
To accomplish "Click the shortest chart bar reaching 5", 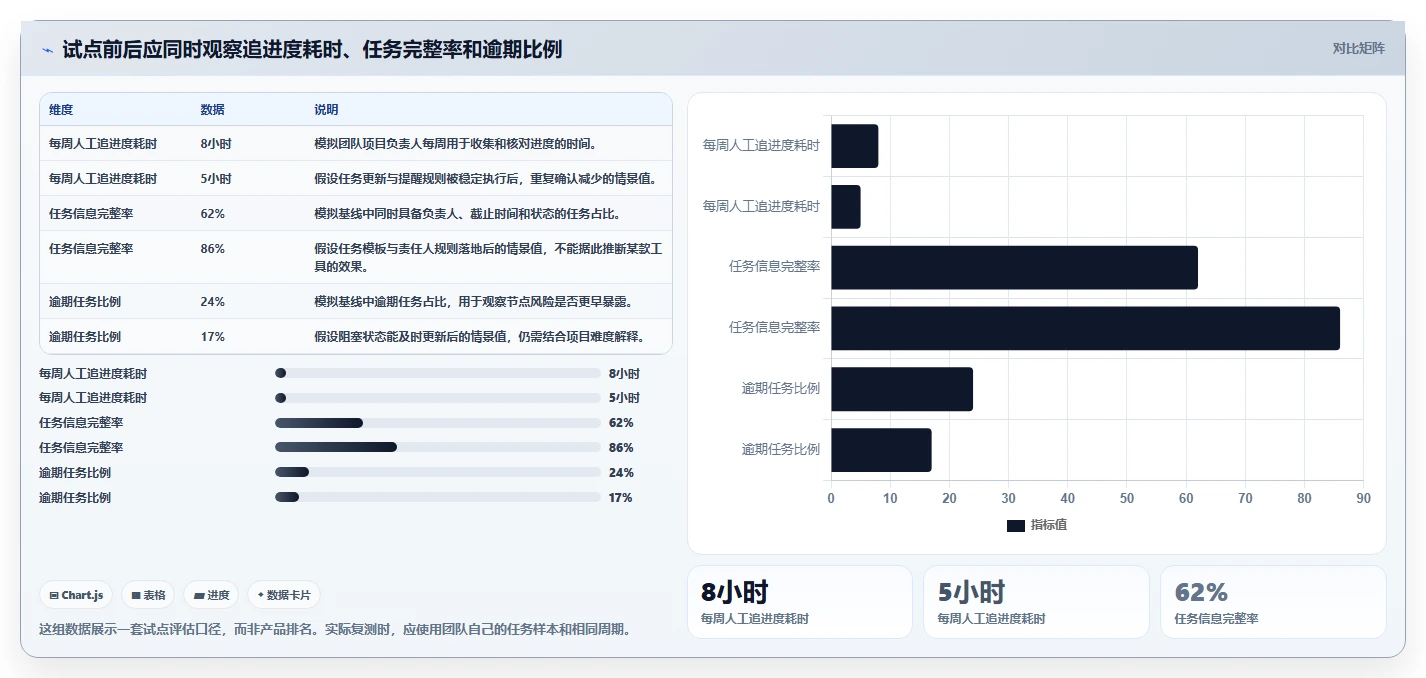I will [846, 207].
